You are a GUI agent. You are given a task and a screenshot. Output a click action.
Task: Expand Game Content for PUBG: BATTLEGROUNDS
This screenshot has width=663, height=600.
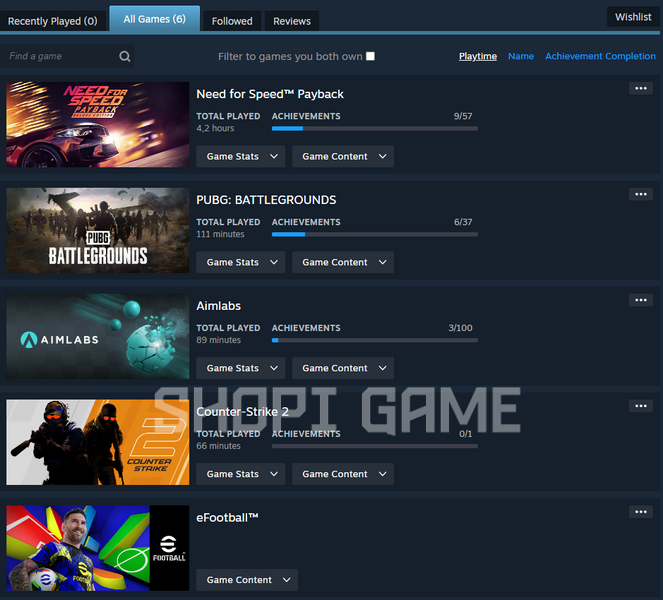click(343, 262)
